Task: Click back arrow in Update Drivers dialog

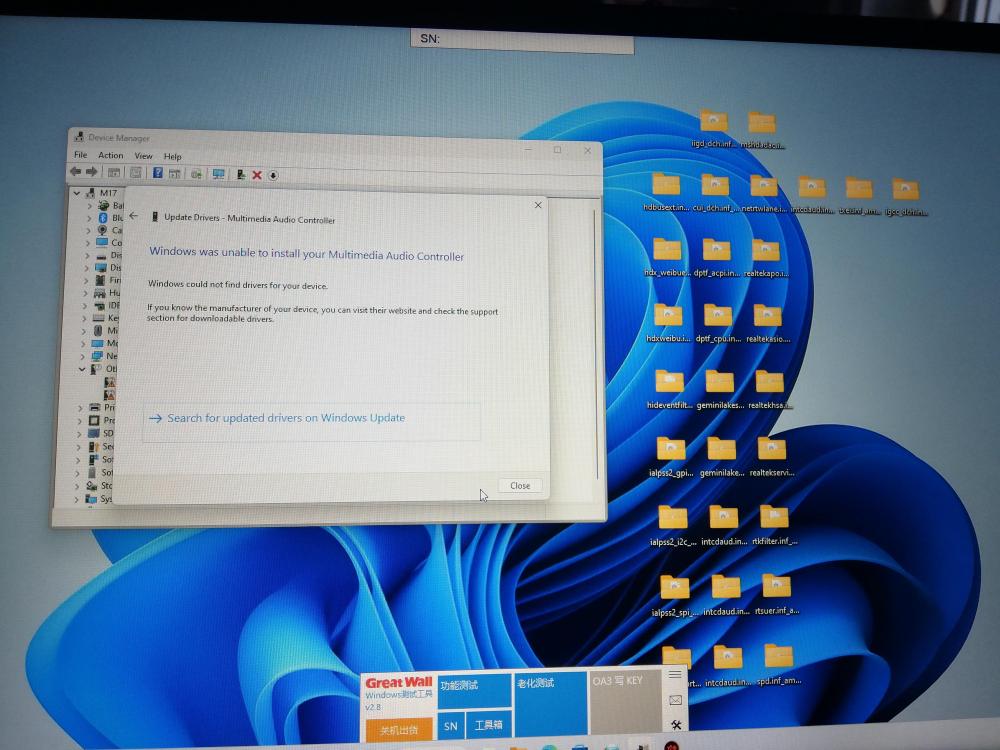Action: [133, 216]
